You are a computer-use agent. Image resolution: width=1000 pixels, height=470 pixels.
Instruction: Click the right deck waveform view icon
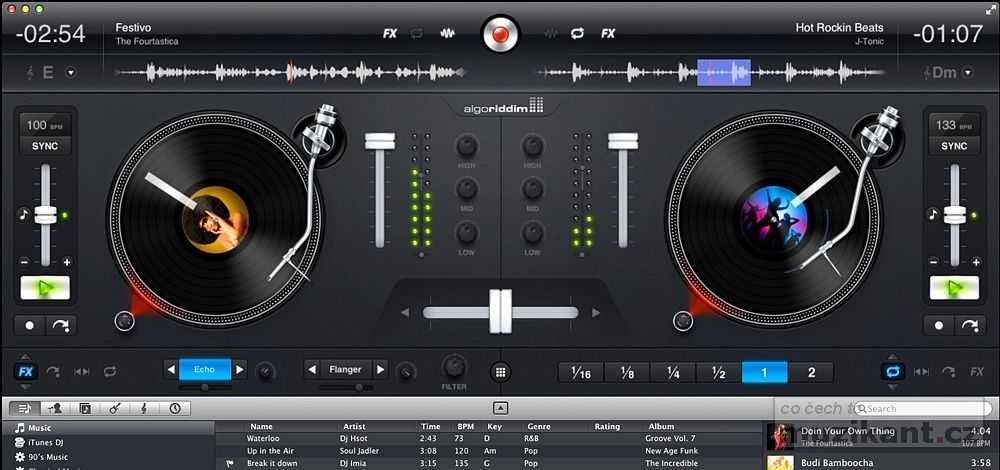(550, 33)
